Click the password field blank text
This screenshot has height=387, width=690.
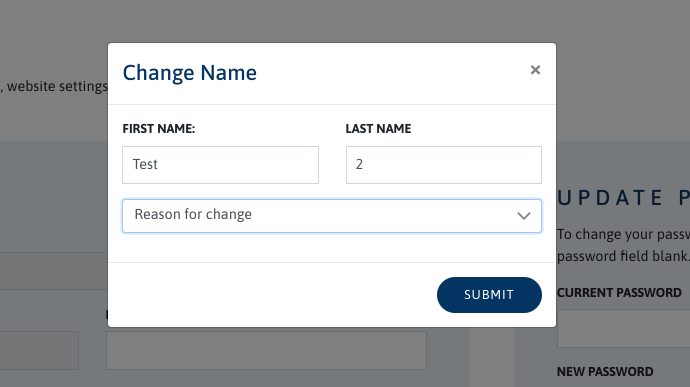point(623,256)
